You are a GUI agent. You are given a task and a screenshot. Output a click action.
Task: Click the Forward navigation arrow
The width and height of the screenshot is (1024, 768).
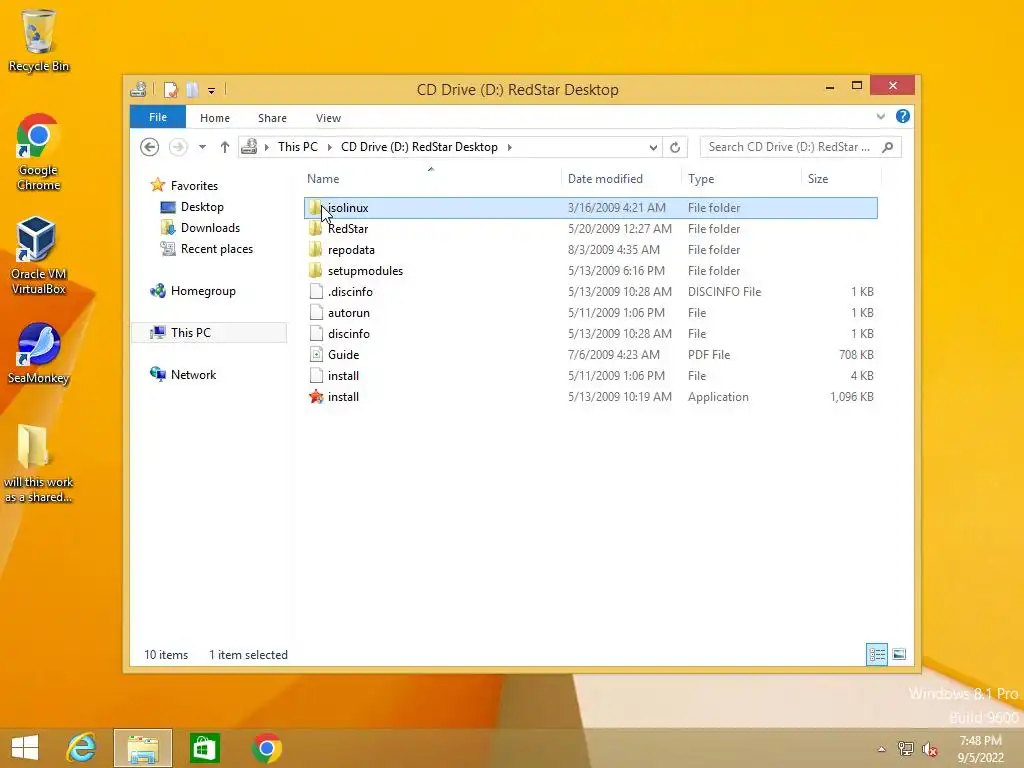tap(178, 147)
